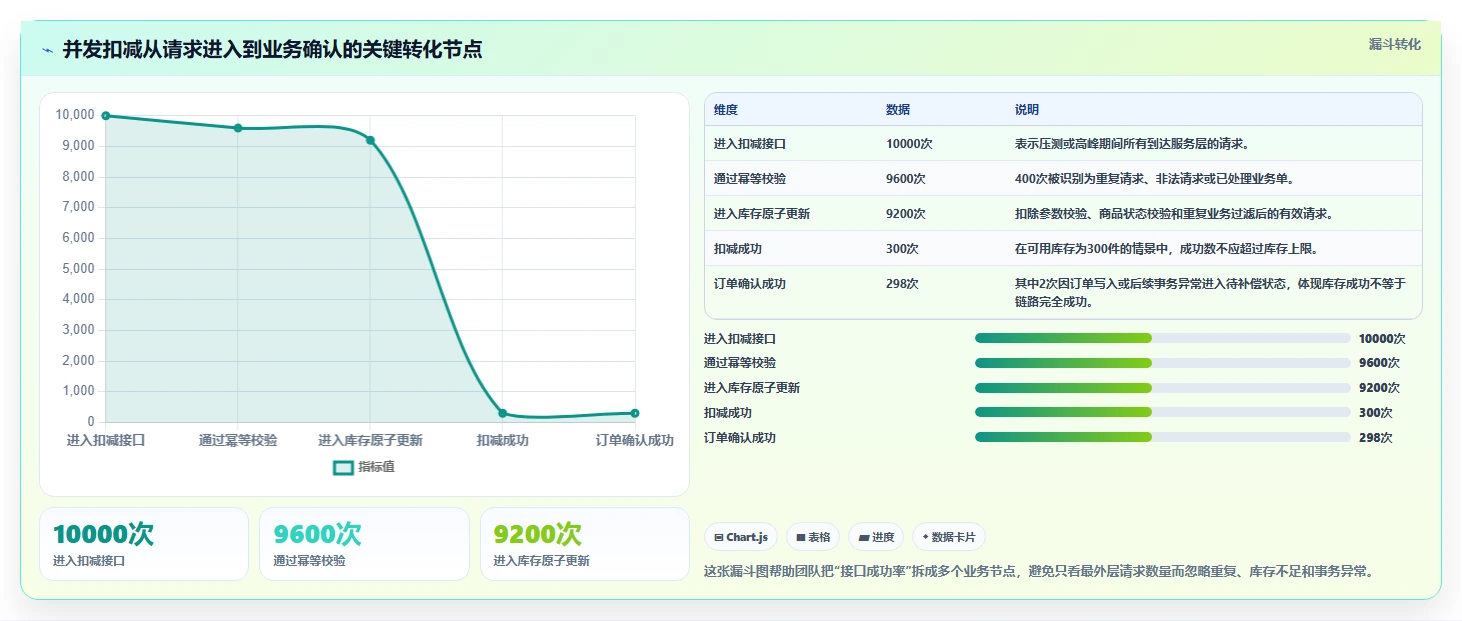Click the progress bar for 进入库存原子更新

click(1162, 388)
